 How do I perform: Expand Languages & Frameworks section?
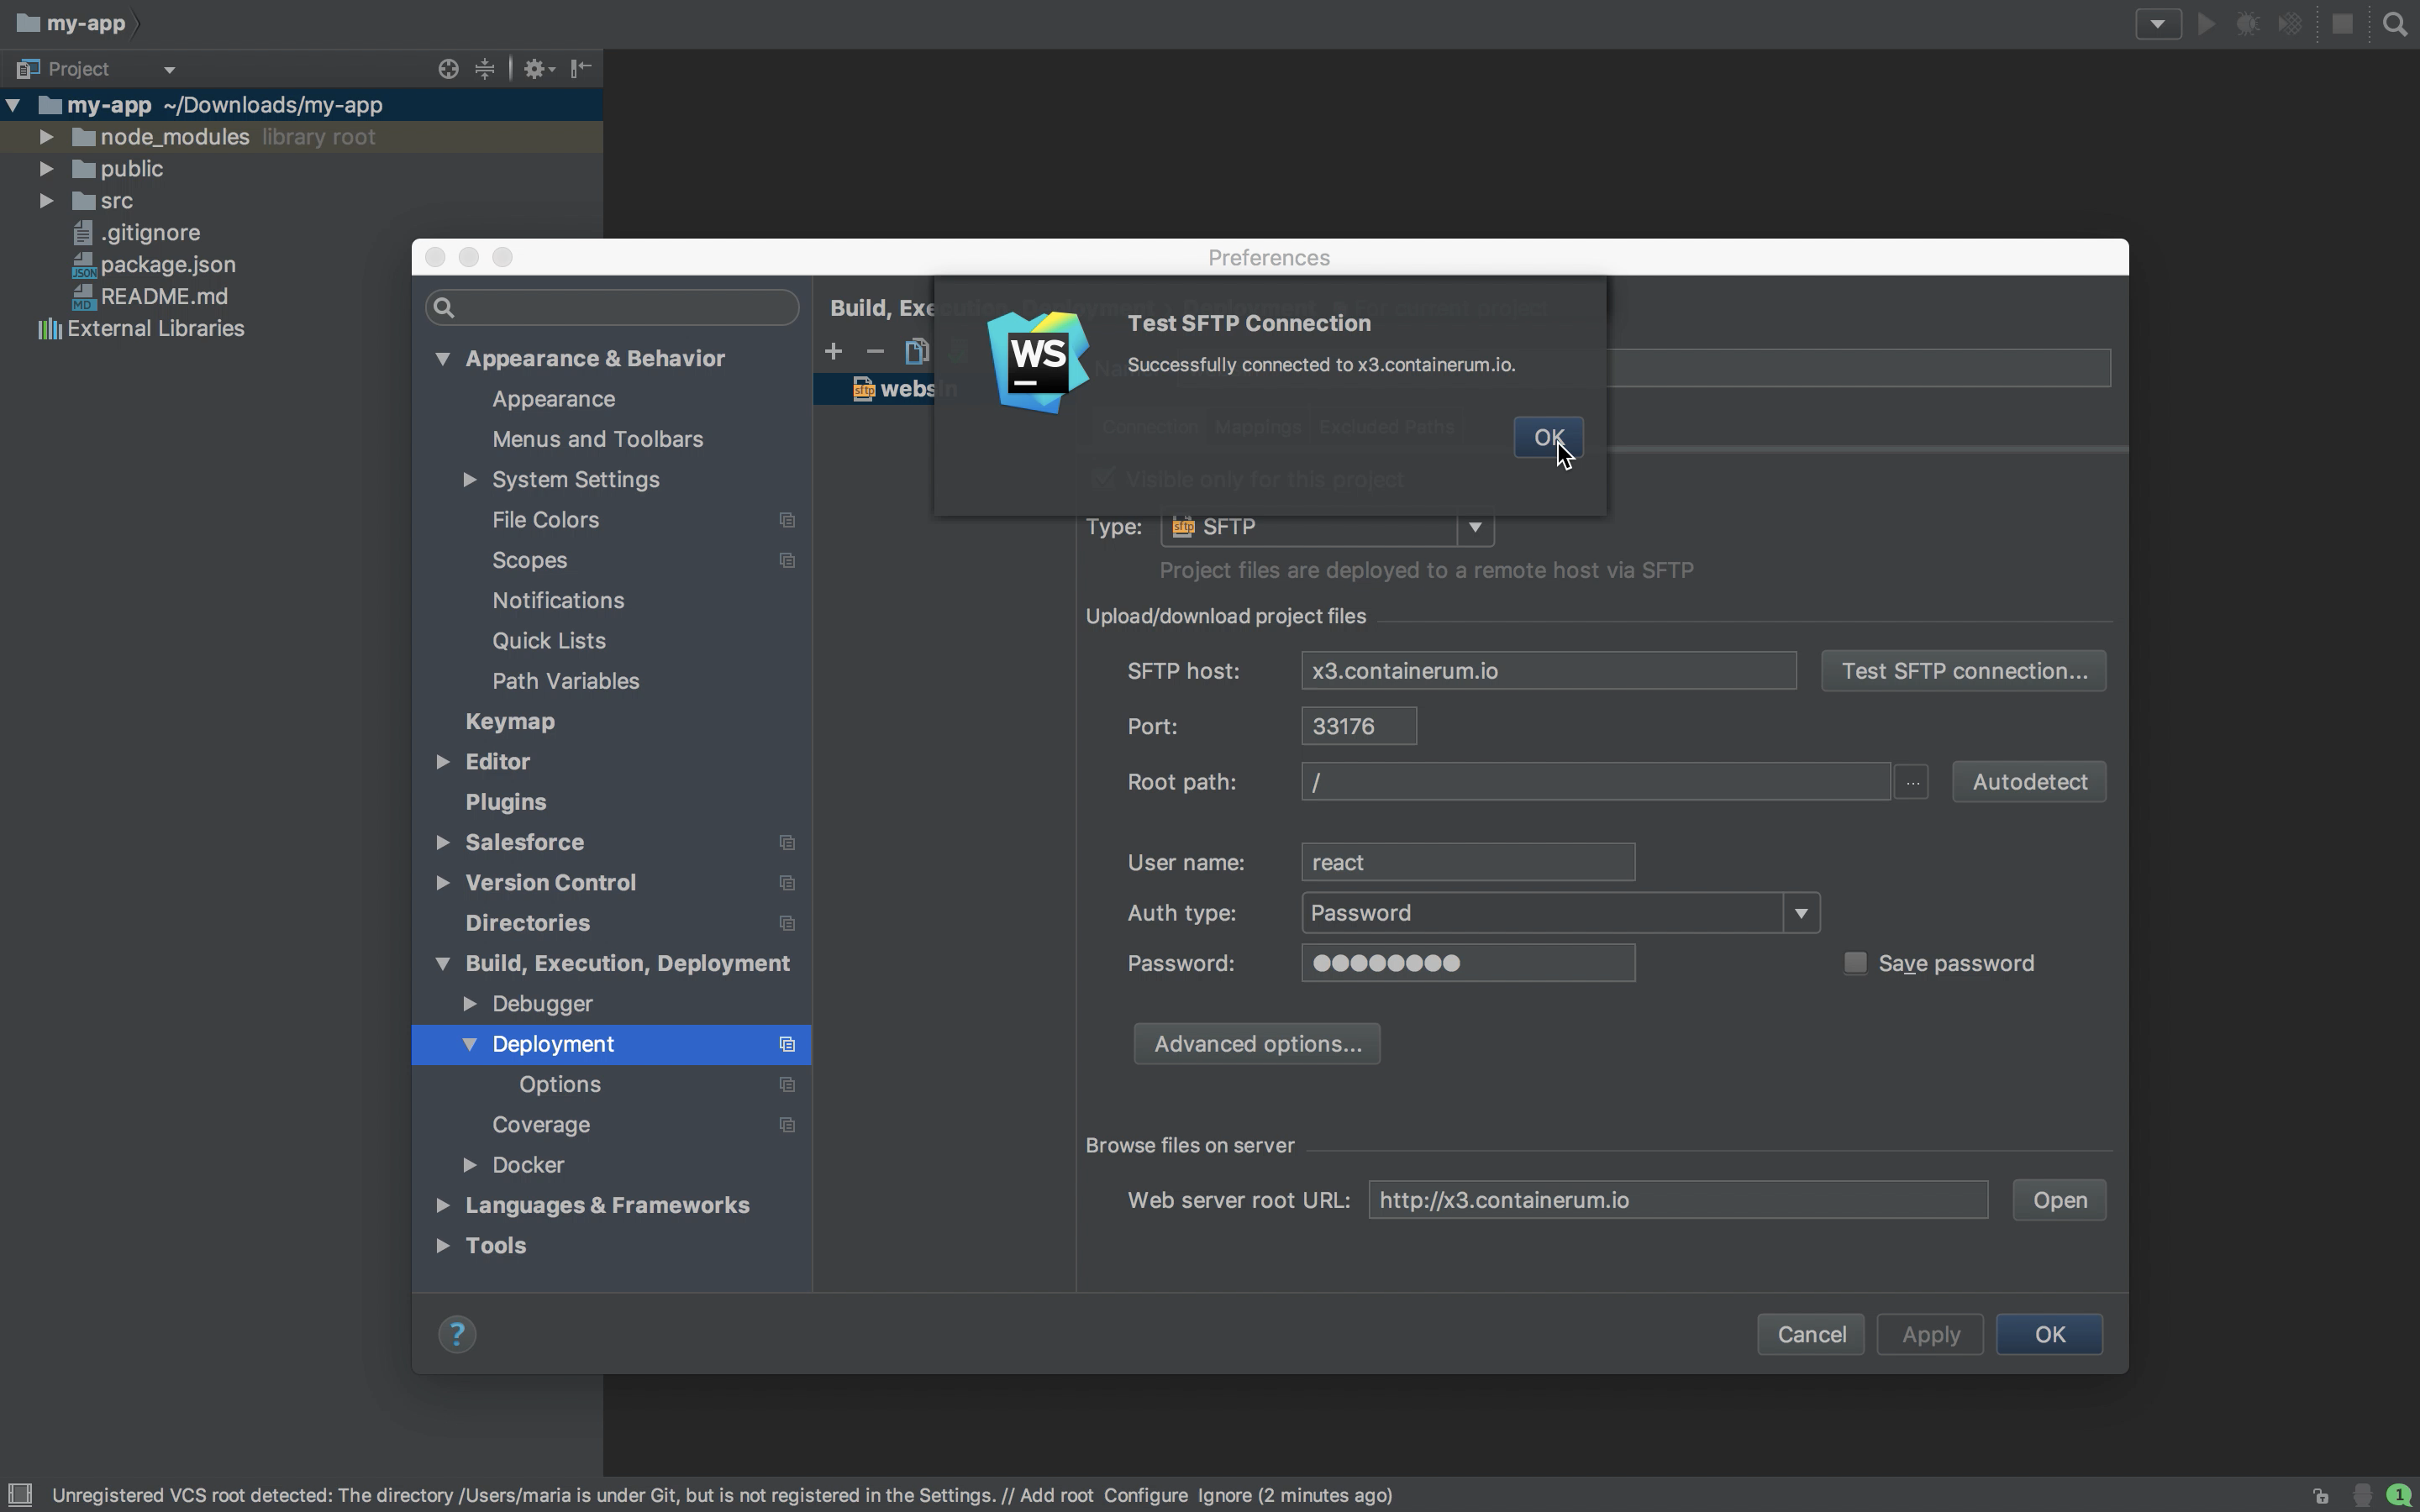442,1205
